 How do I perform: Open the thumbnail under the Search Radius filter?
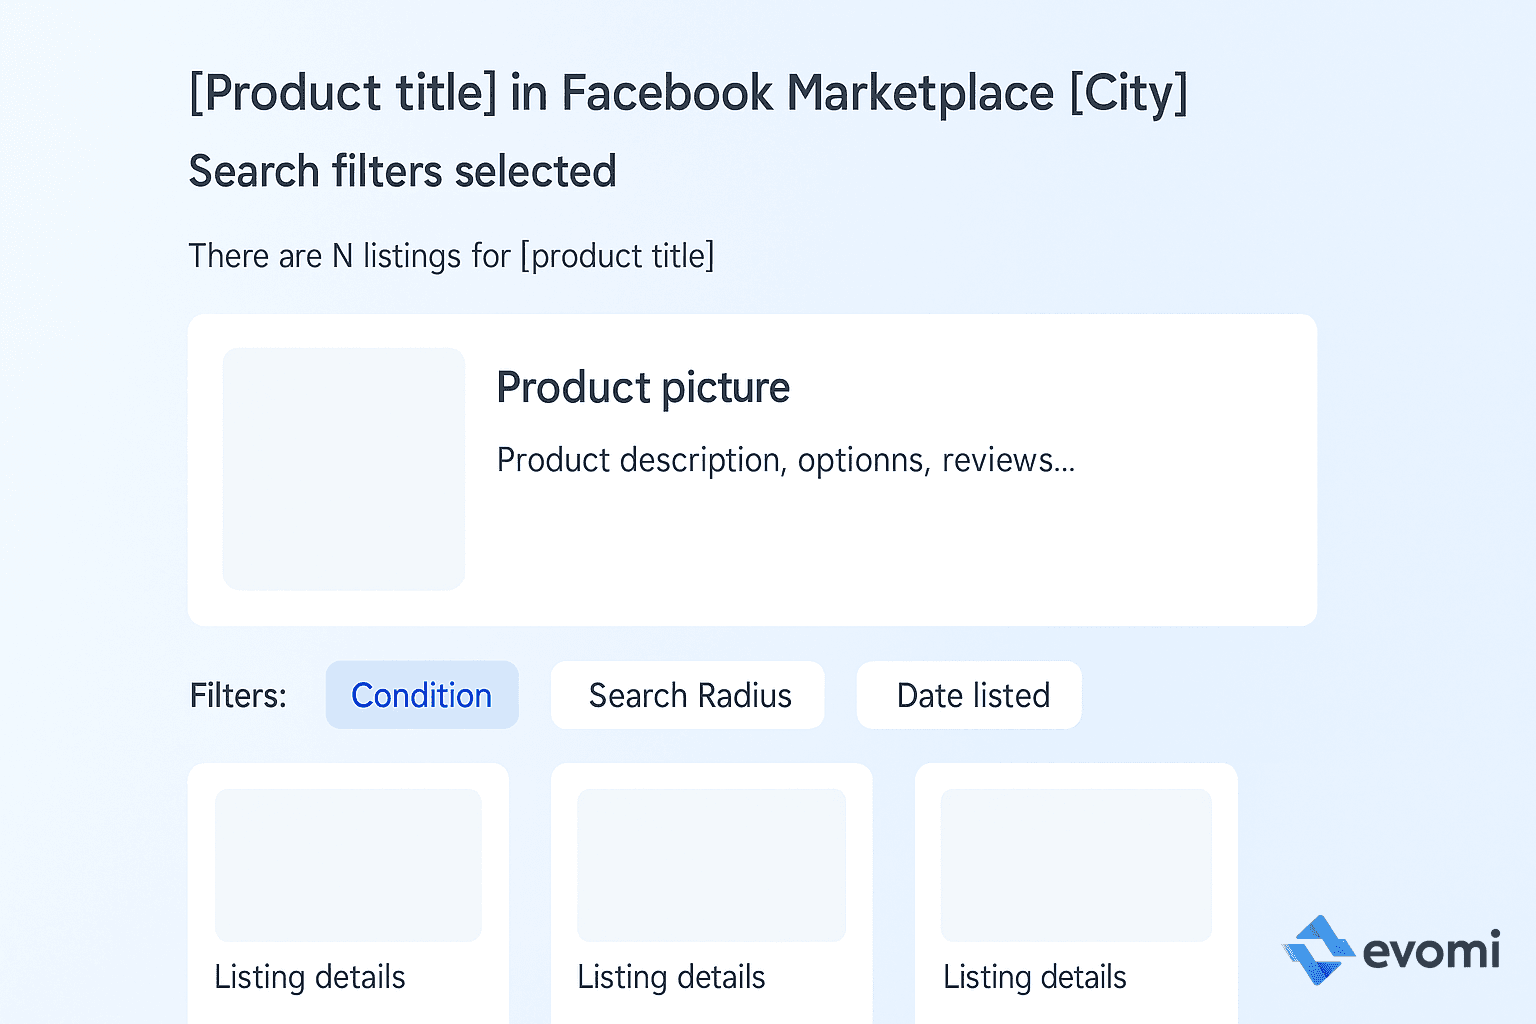pos(712,865)
